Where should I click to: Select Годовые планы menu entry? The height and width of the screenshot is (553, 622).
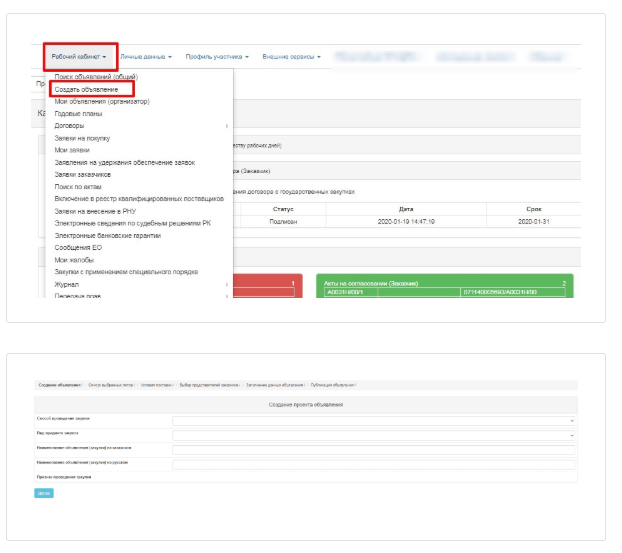point(79,115)
